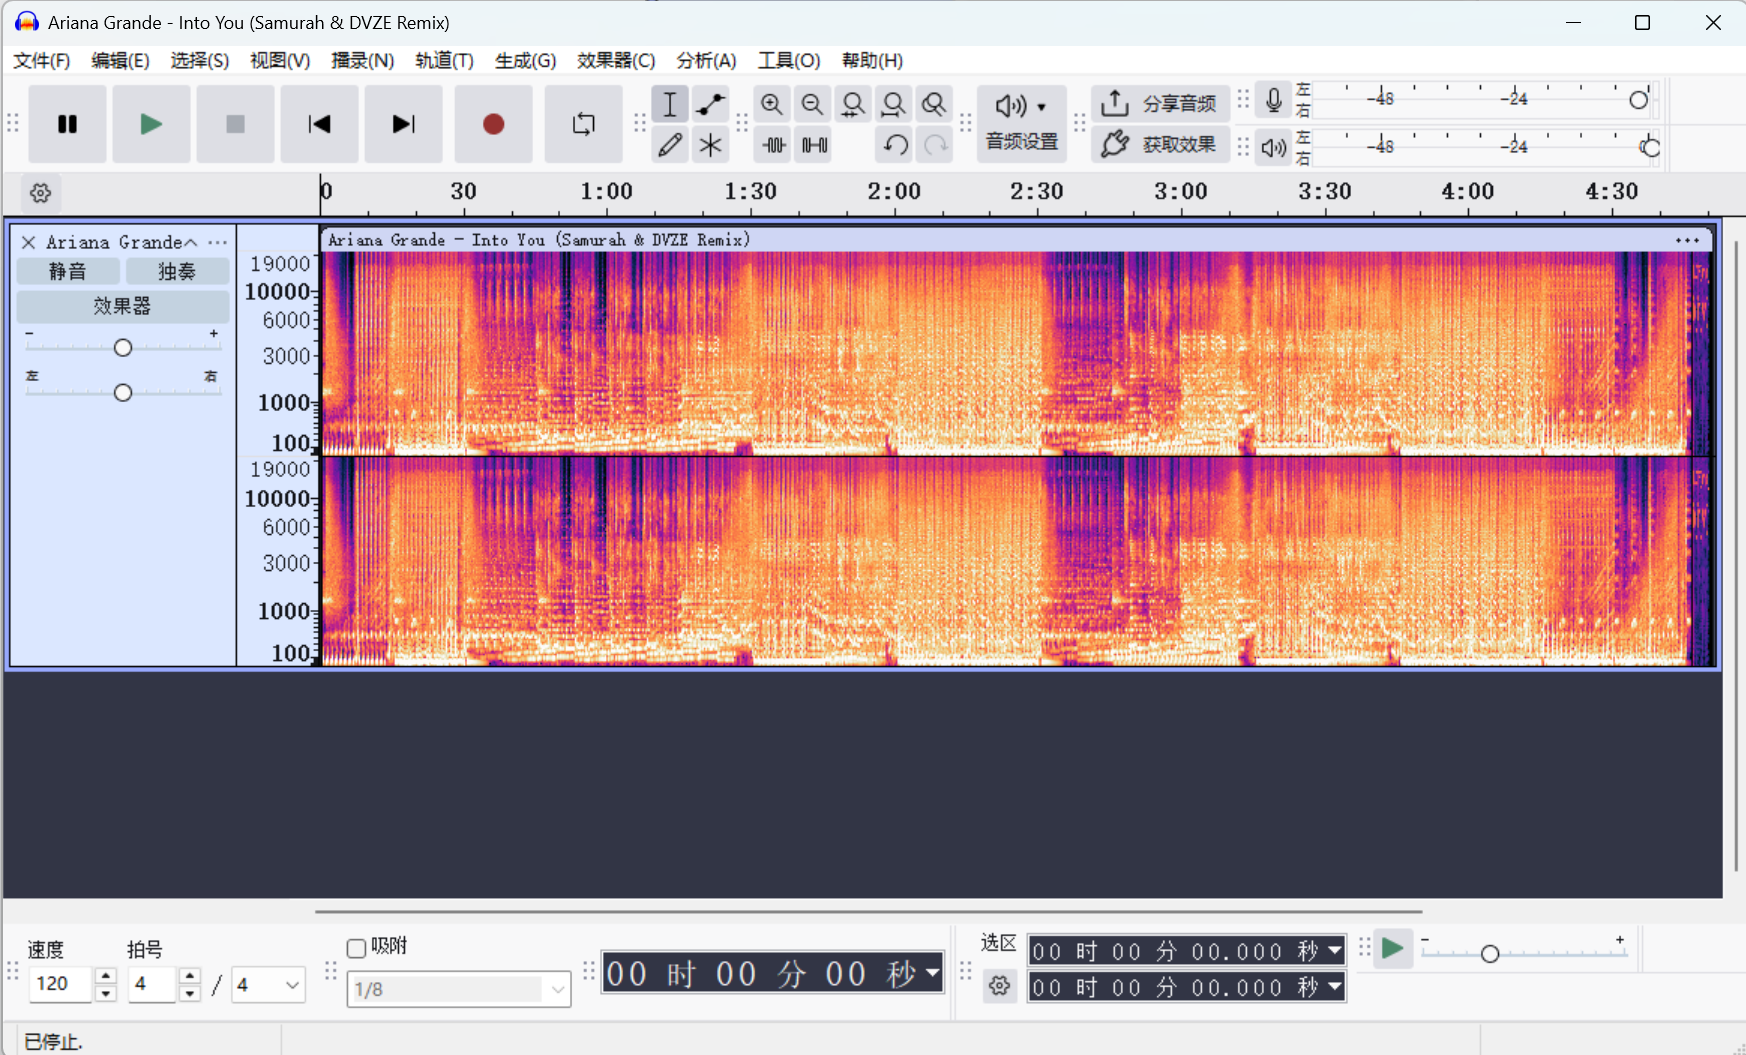Click the playback meter speaker icon

click(1273, 148)
